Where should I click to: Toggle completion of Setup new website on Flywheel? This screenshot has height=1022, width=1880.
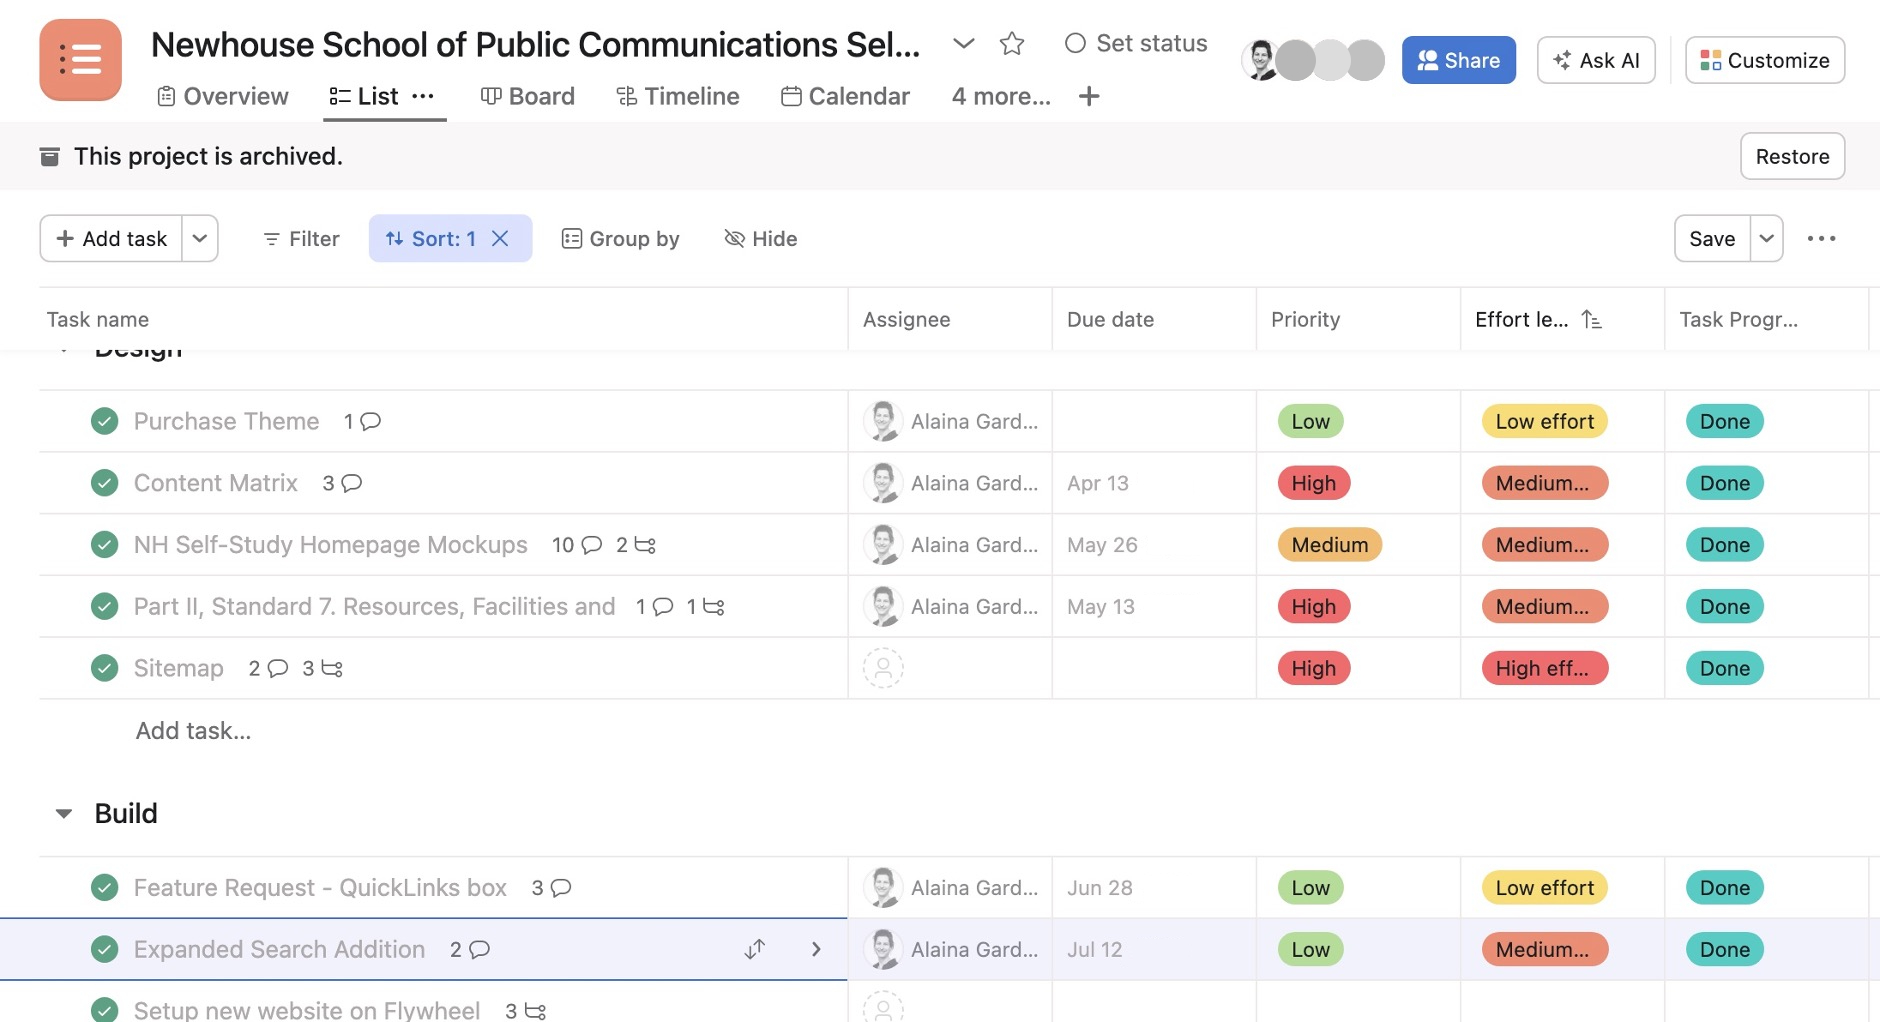click(104, 1010)
